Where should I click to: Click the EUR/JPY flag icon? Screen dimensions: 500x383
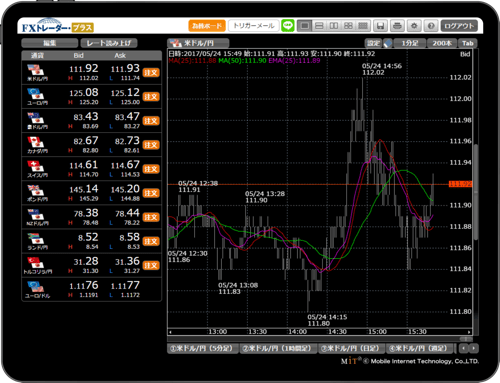36,94
